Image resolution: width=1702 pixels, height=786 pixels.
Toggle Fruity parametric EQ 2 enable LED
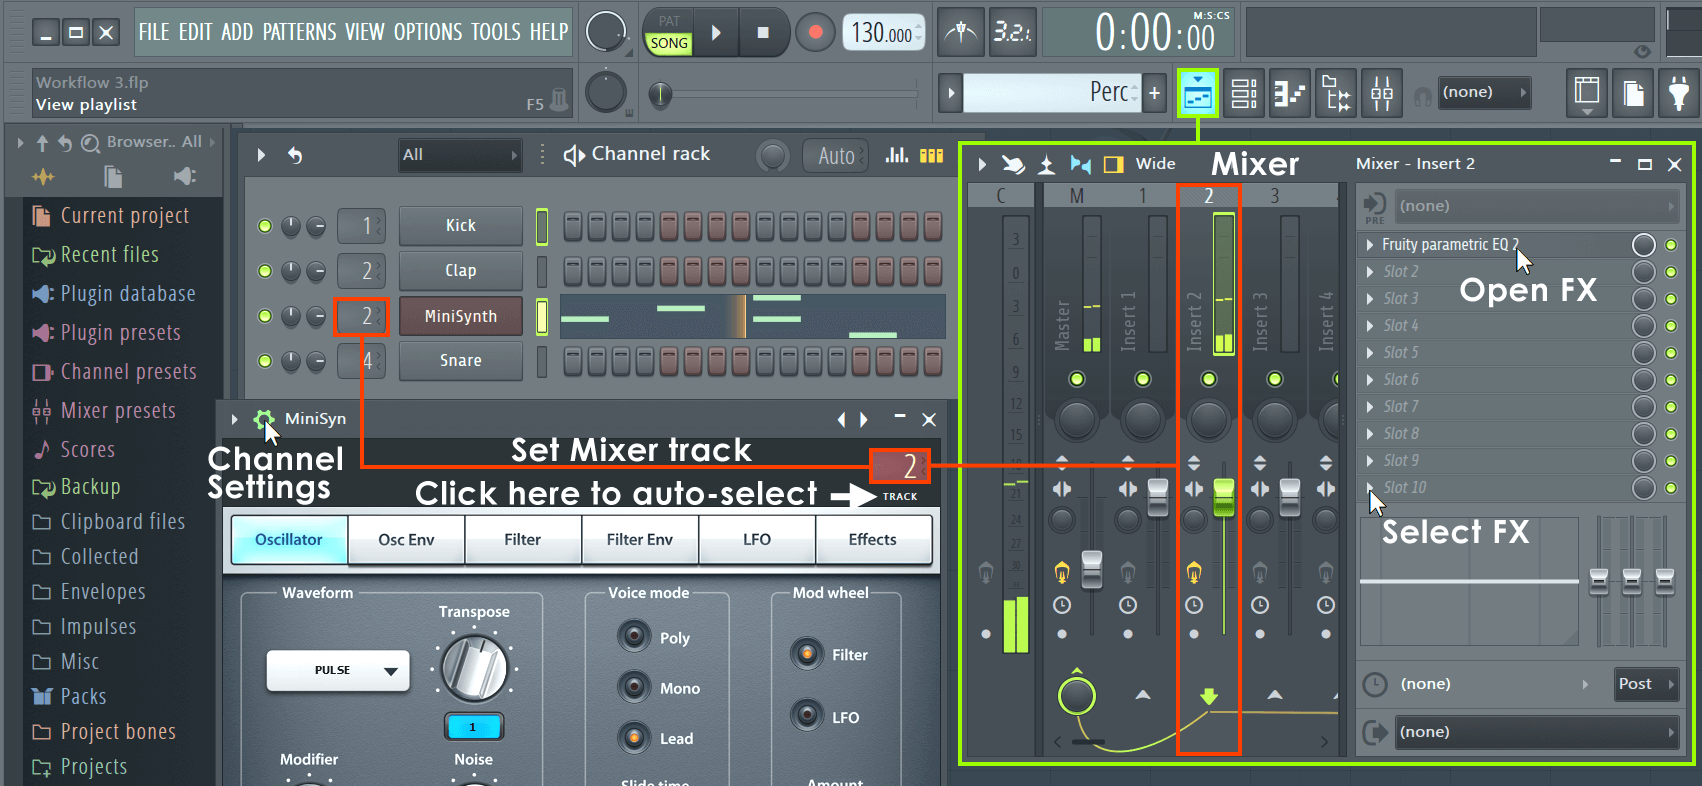click(1670, 244)
